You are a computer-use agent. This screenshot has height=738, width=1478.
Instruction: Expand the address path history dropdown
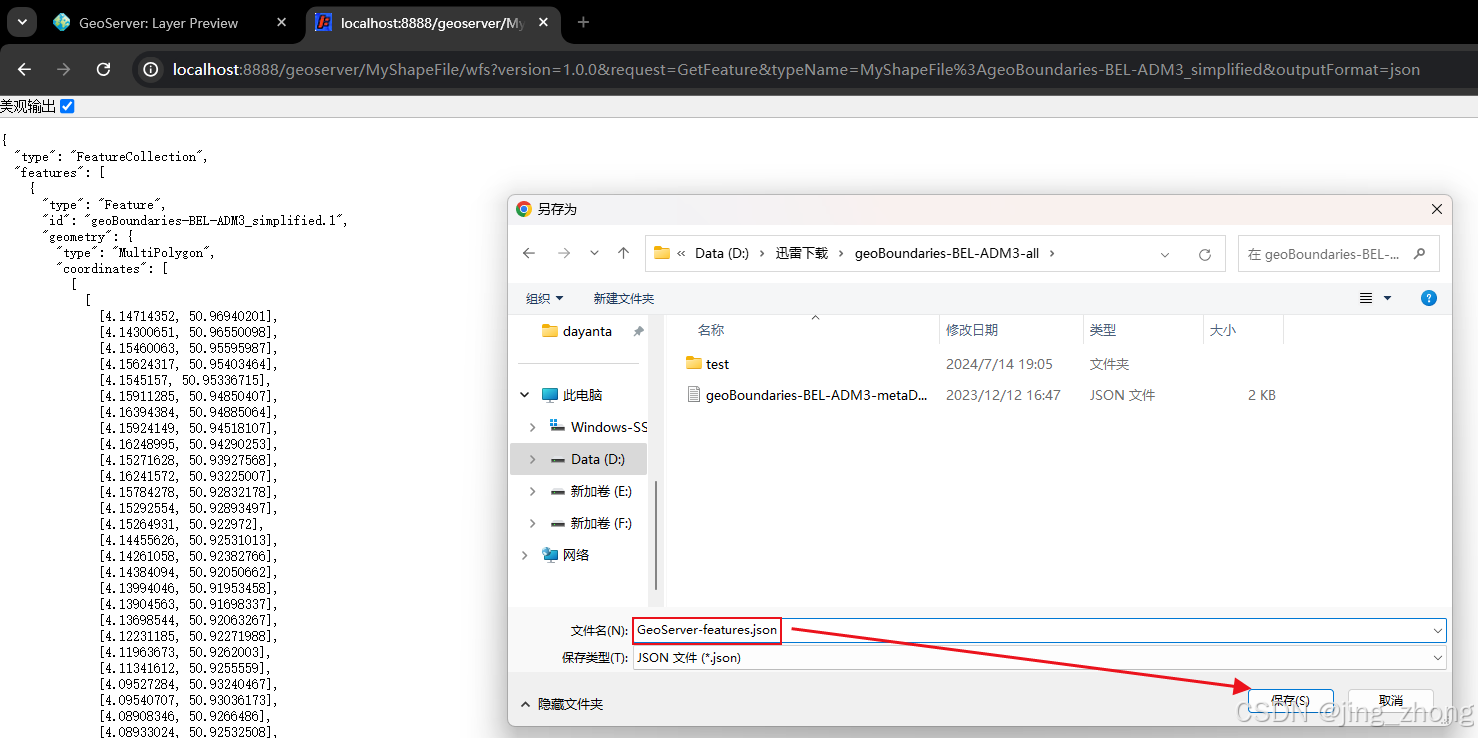[1165, 254]
